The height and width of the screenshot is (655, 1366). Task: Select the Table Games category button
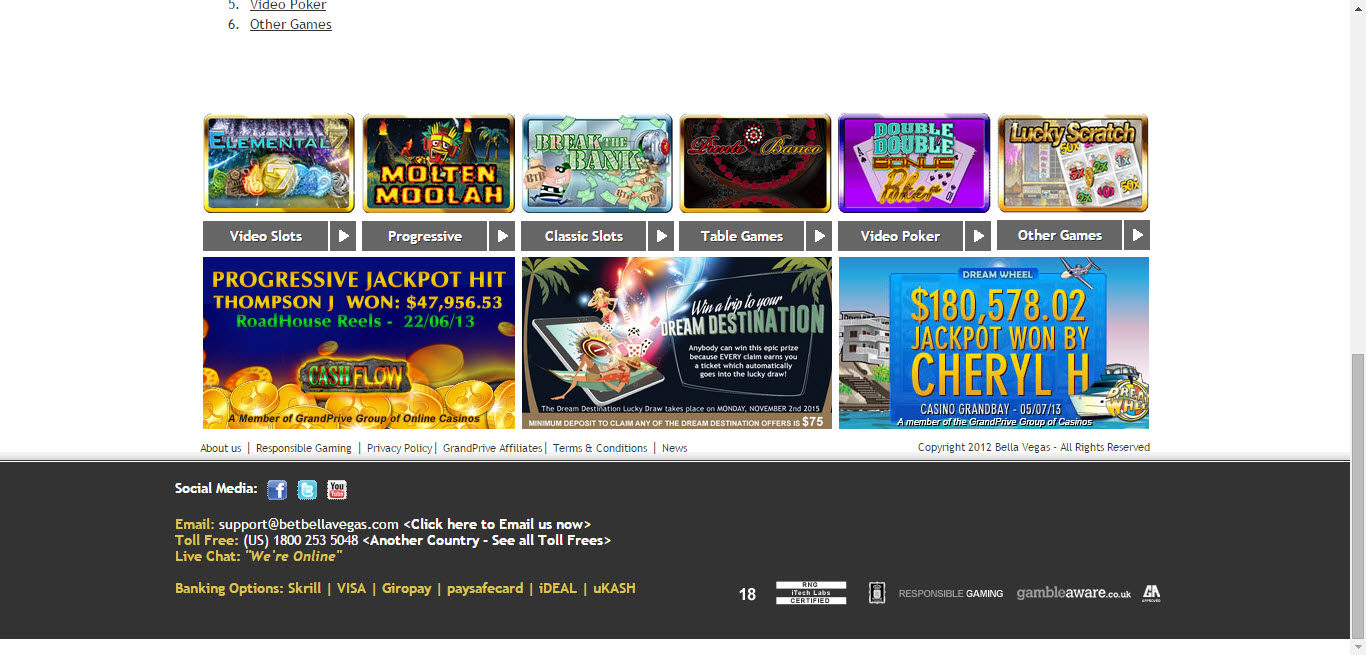[x=742, y=236]
